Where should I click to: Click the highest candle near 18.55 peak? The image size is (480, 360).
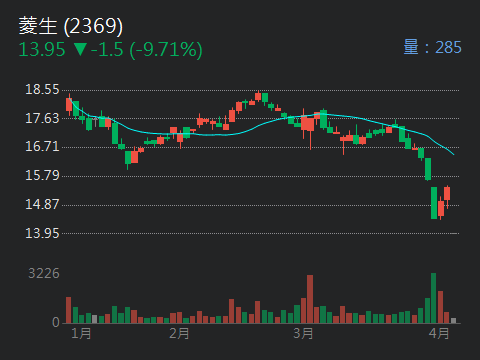[x=258, y=96]
